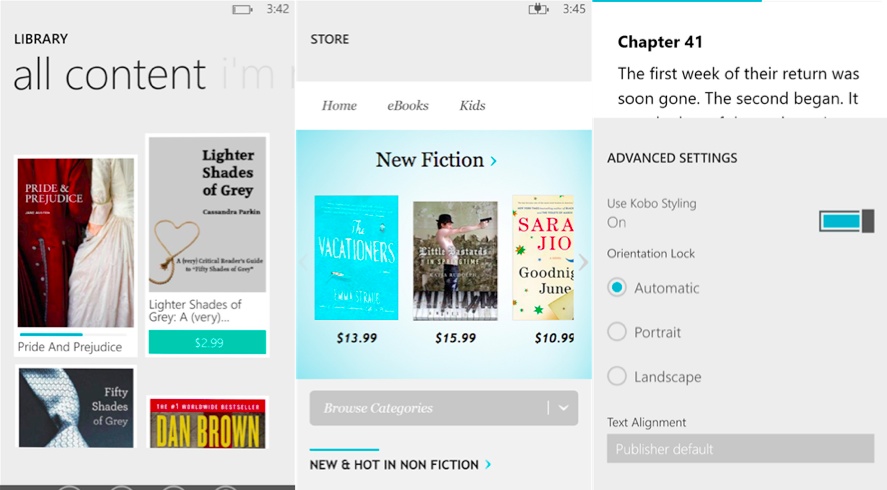Click the Browse Categories dropdown arrow
This screenshot has height=490, width=887.
pos(563,408)
